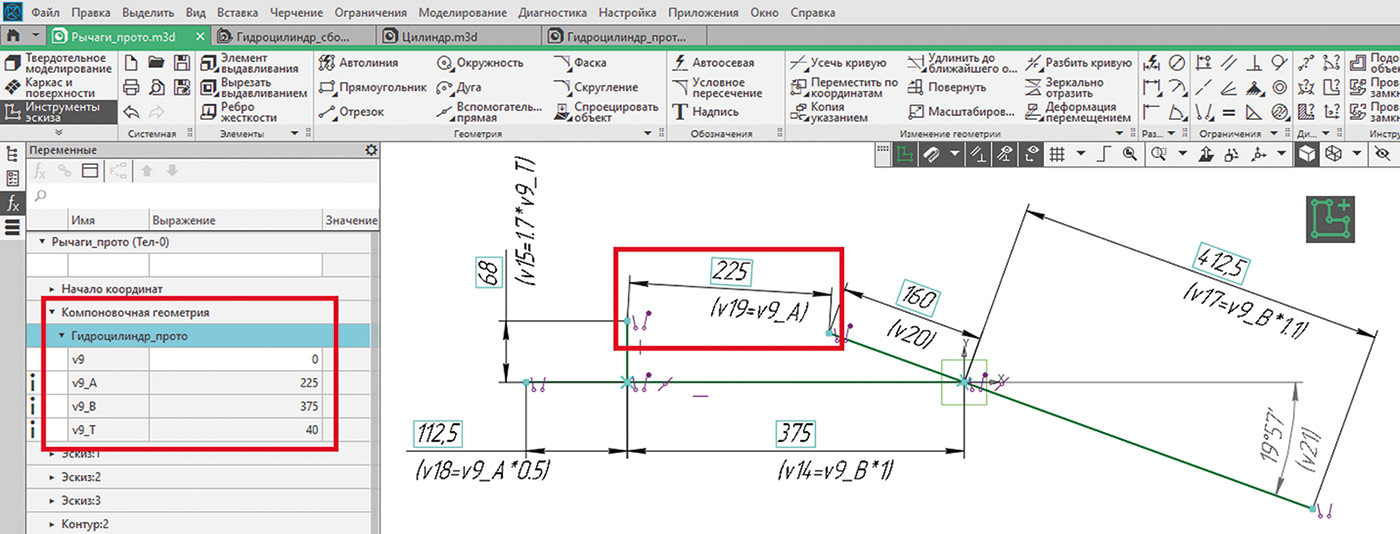Click the Элемент выдавливания extrude tool
This screenshot has height=534, width=1400.
[x=250, y=63]
